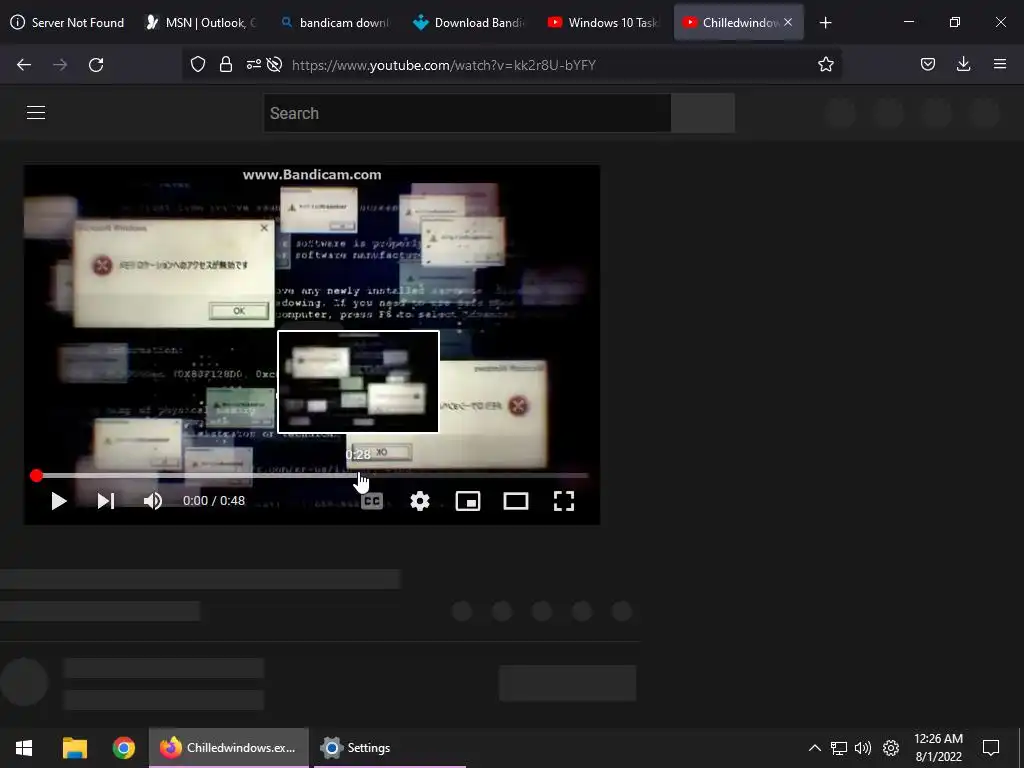This screenshot has width=1024, height=768.
Task: Select Firefox Chilledwindows taskbar item
Action: (x=229, y=748)
